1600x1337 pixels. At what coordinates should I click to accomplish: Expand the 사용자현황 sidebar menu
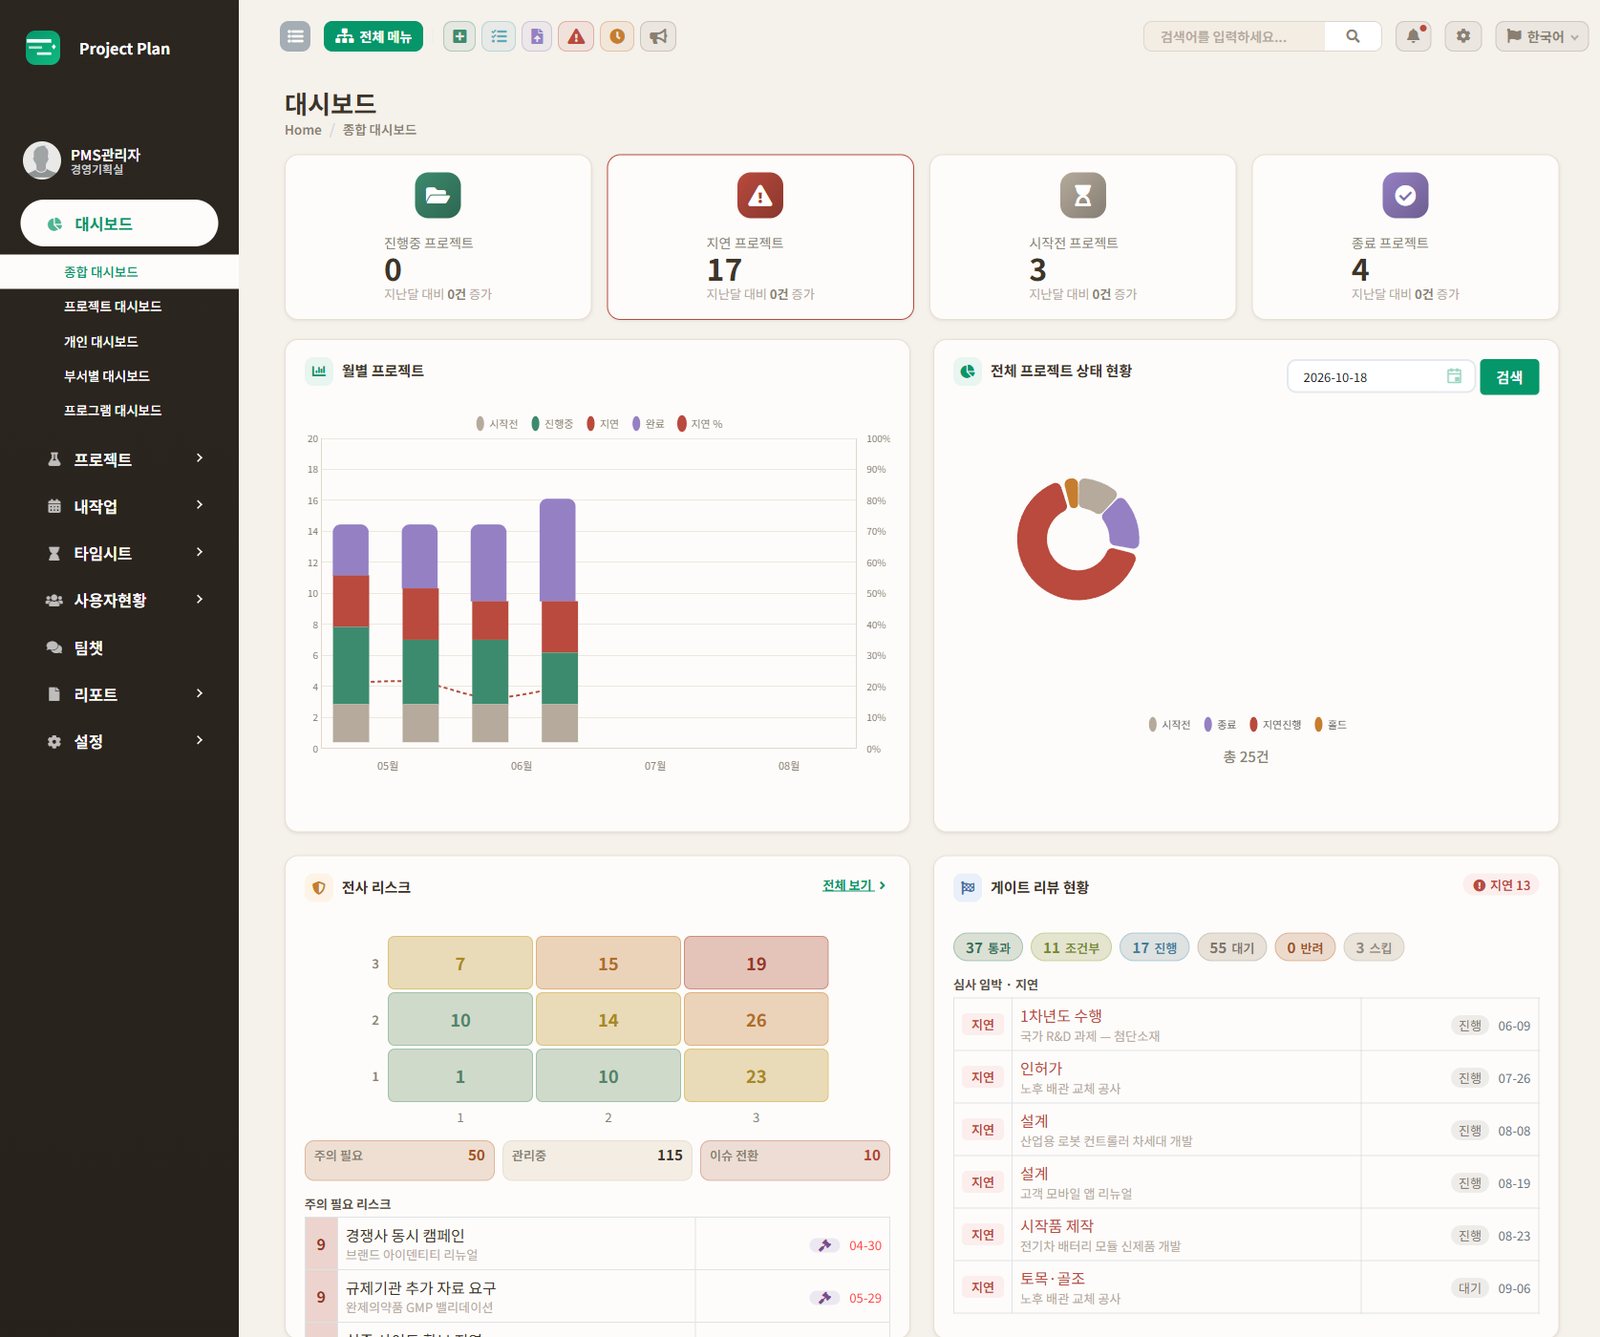(x=125, y=600)
